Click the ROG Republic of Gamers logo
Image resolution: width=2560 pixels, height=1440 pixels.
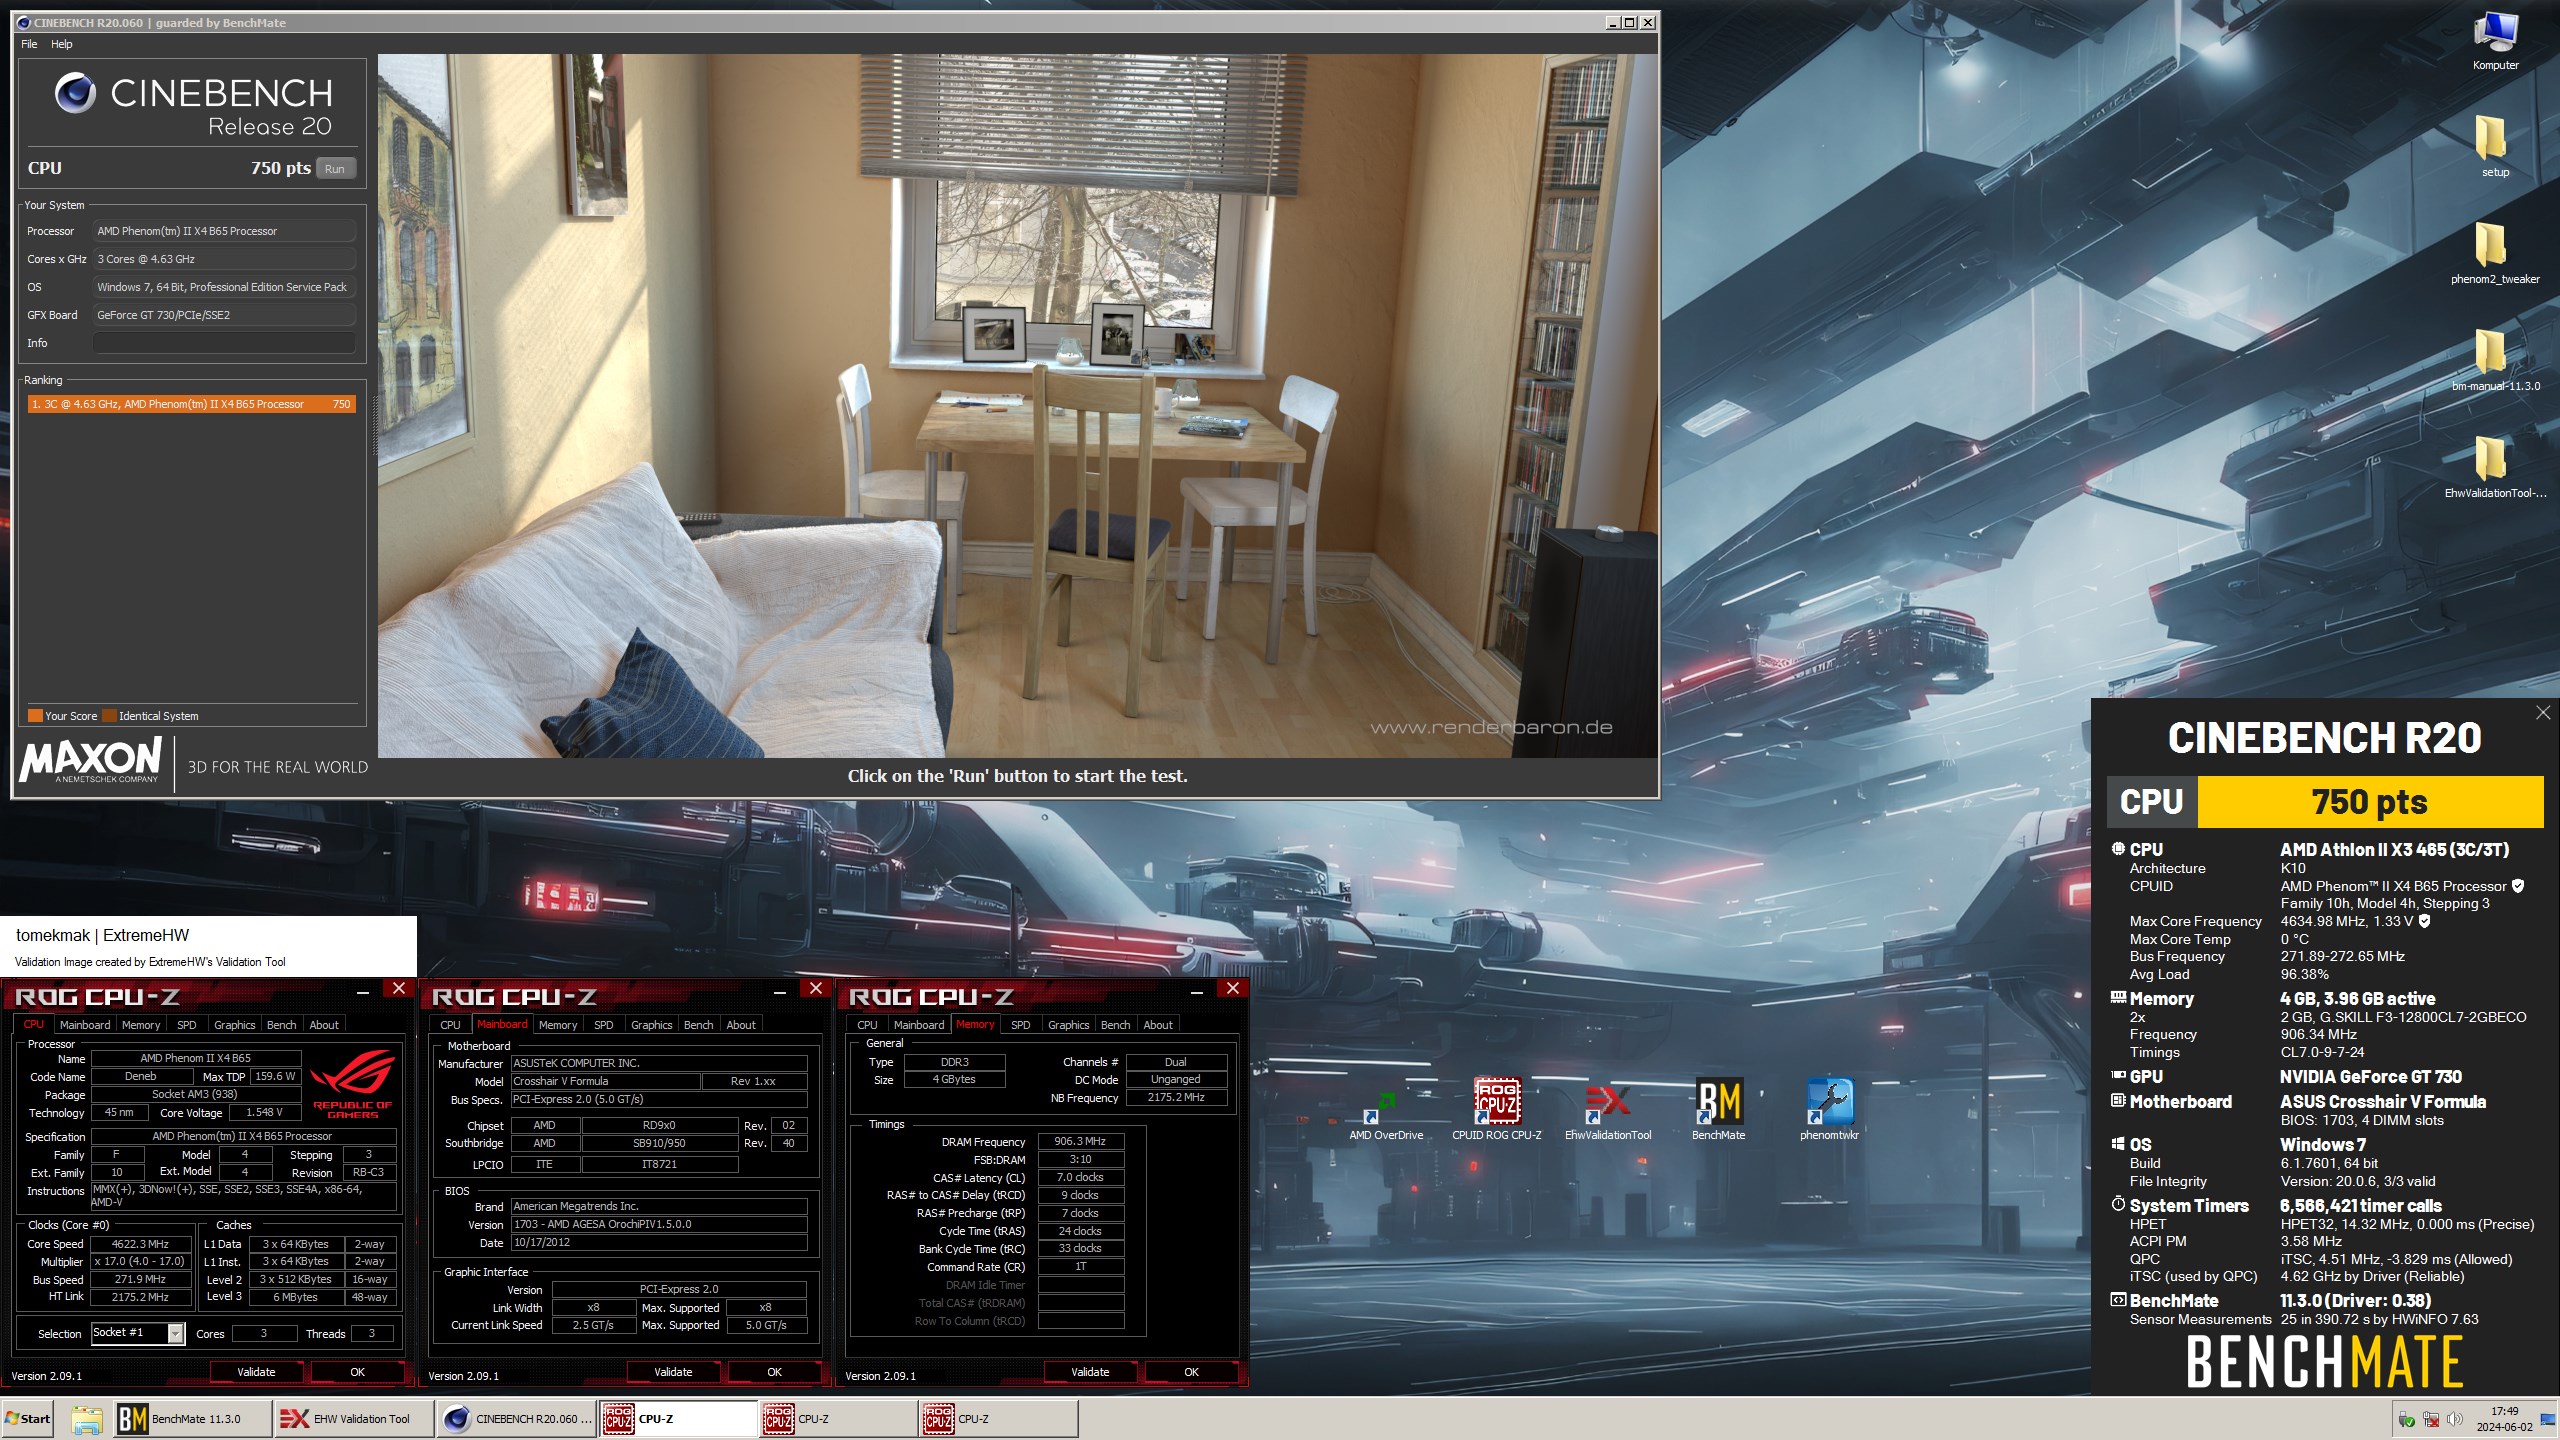(352, 1083)
